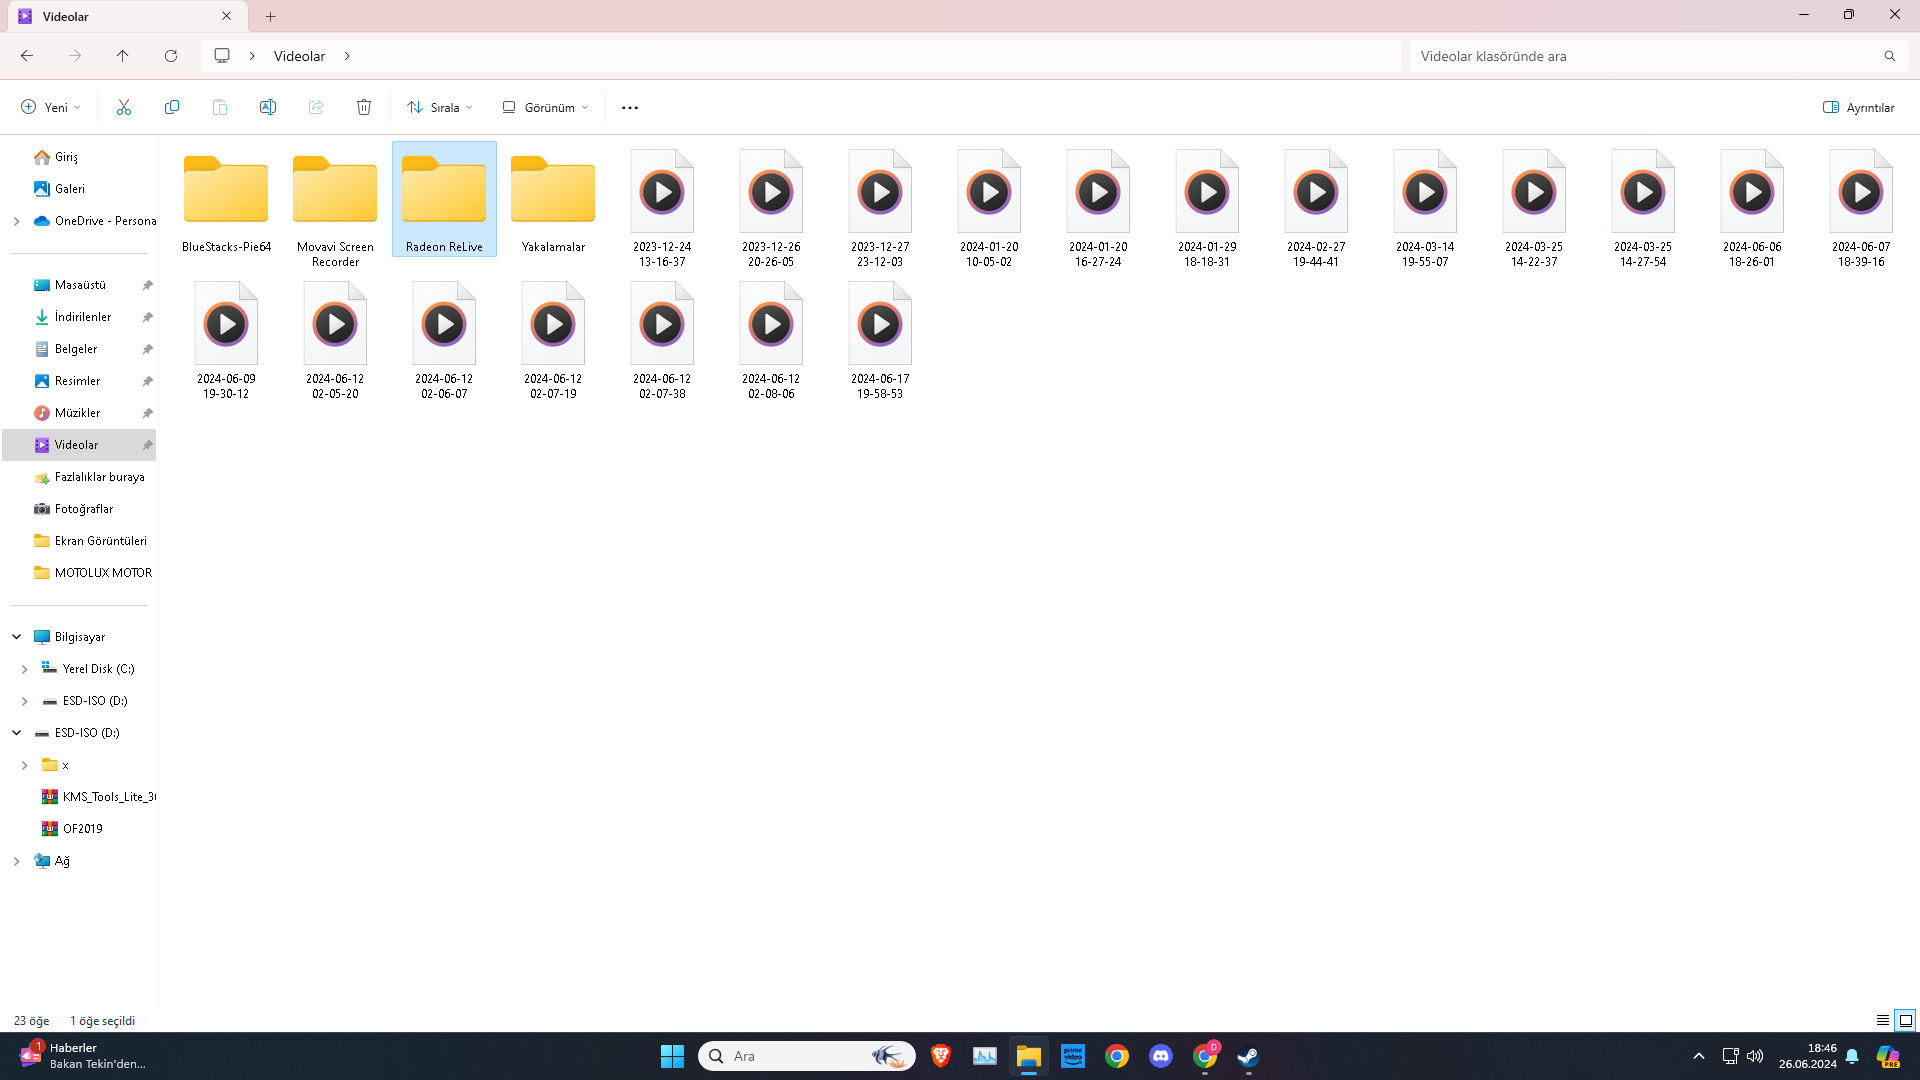Toggle the Ayrıntılar details pane
The height and width of the screenshot is (1080, 1920).
pos(1858,107)
